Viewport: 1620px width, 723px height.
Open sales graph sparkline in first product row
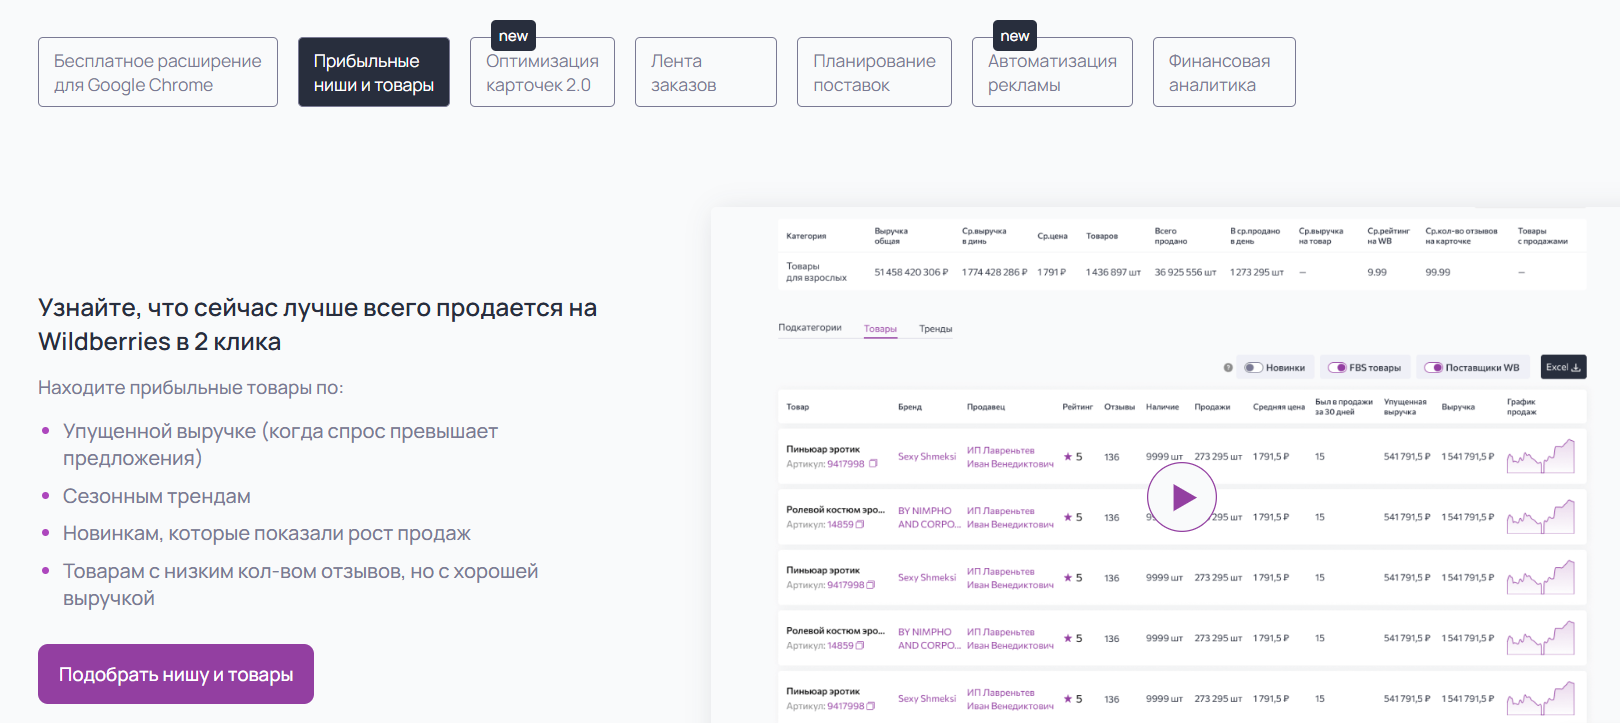coord(1540,457)
